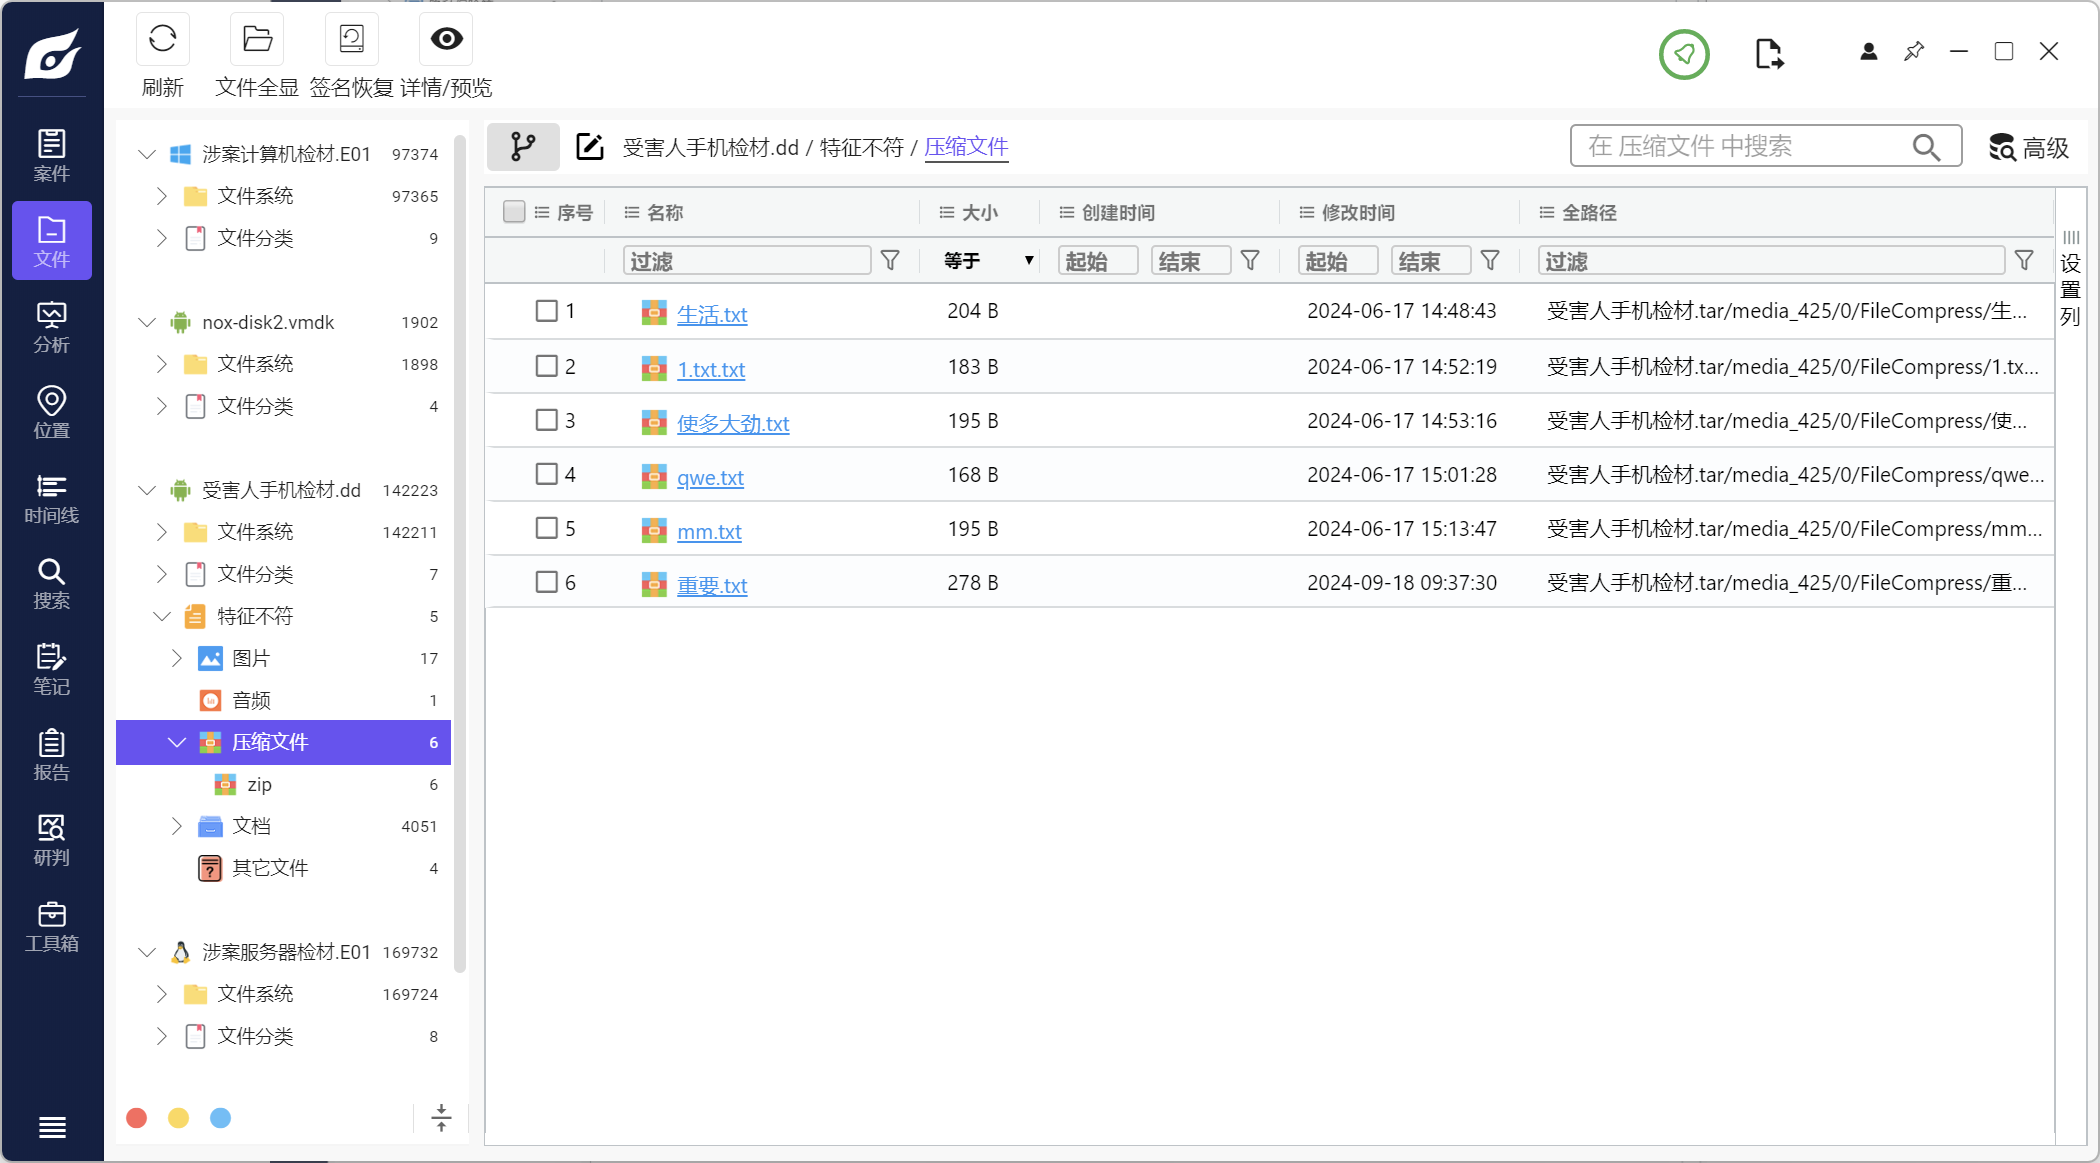Expand the 文档 tree node
Image resolution: width=2100 pixels, height=1163 pixels.
coord(177,826)
